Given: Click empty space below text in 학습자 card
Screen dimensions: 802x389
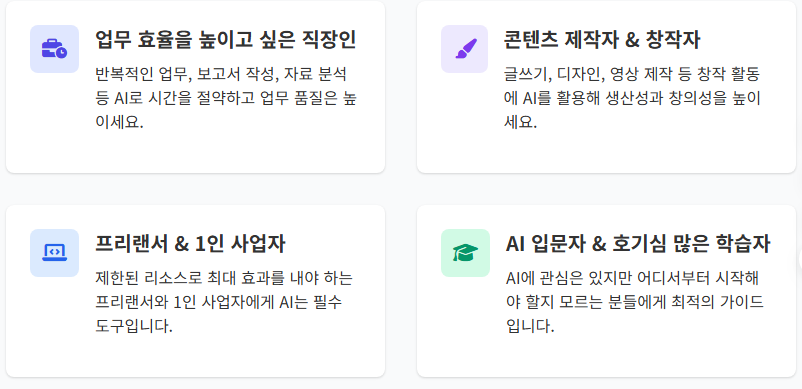Looking at the screenshot, I should coord(606,357).
